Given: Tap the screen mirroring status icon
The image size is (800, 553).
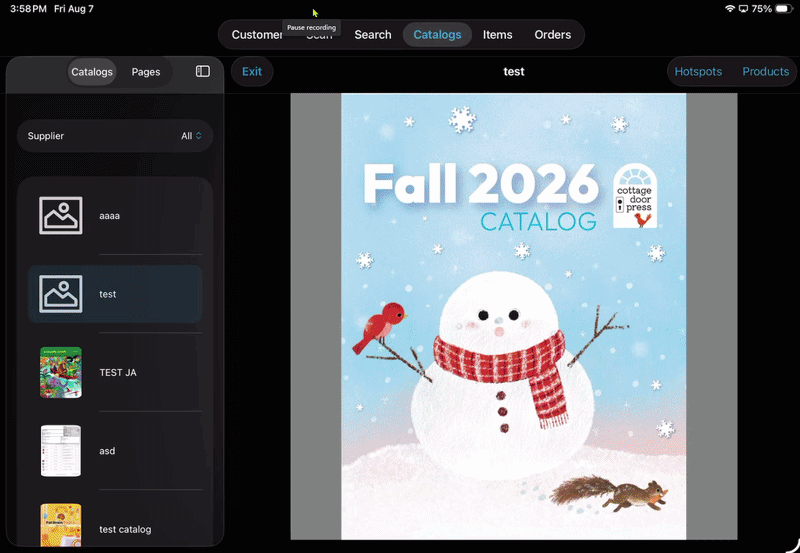Looking at the screenshot, I should click(x=743, y=9).
